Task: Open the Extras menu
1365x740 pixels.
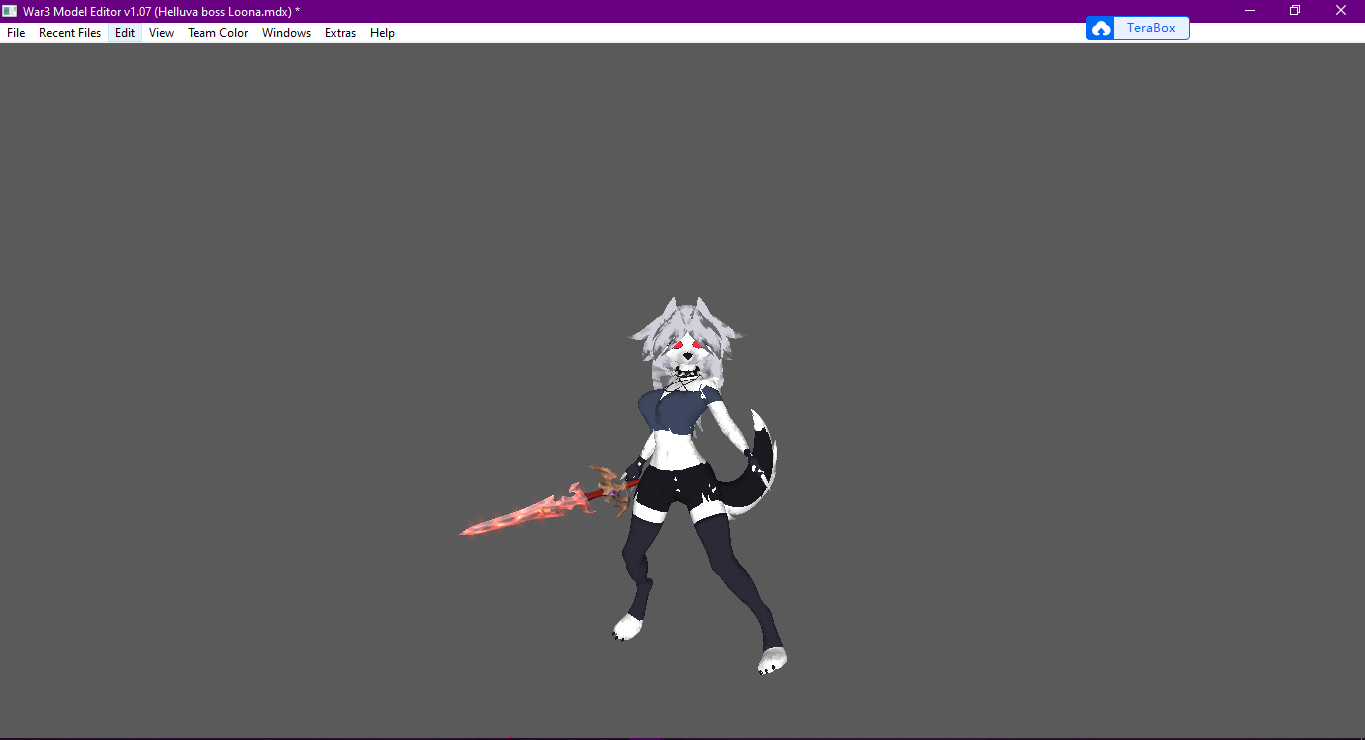Action: [x=340, y=33]
